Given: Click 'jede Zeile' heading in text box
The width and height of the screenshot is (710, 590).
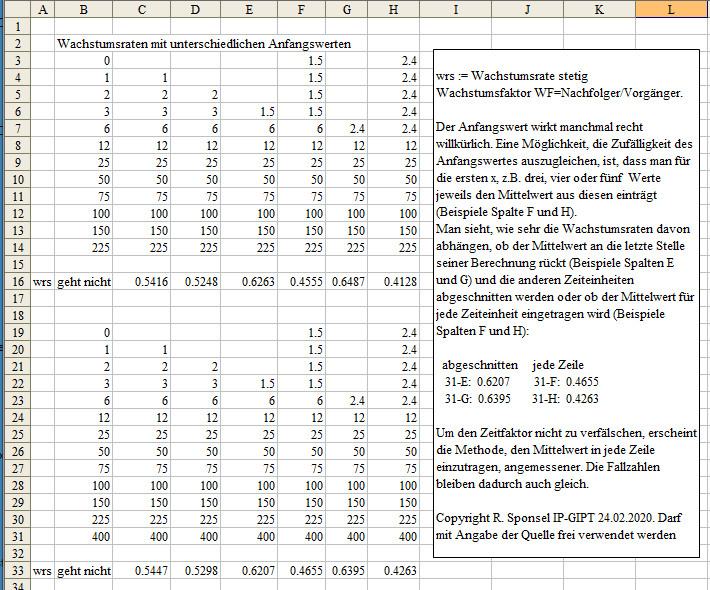Looking at the screenshot, I should tap(558, 365).
